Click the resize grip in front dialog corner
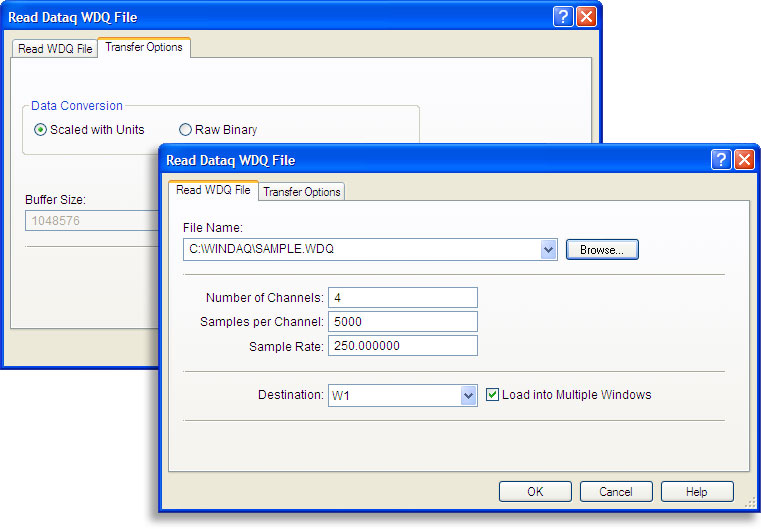The image size is (761, 529). (x=750, y=503)
